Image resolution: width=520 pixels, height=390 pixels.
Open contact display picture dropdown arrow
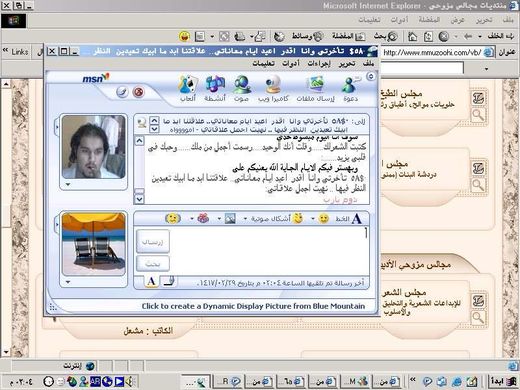[x=68, y=184]
